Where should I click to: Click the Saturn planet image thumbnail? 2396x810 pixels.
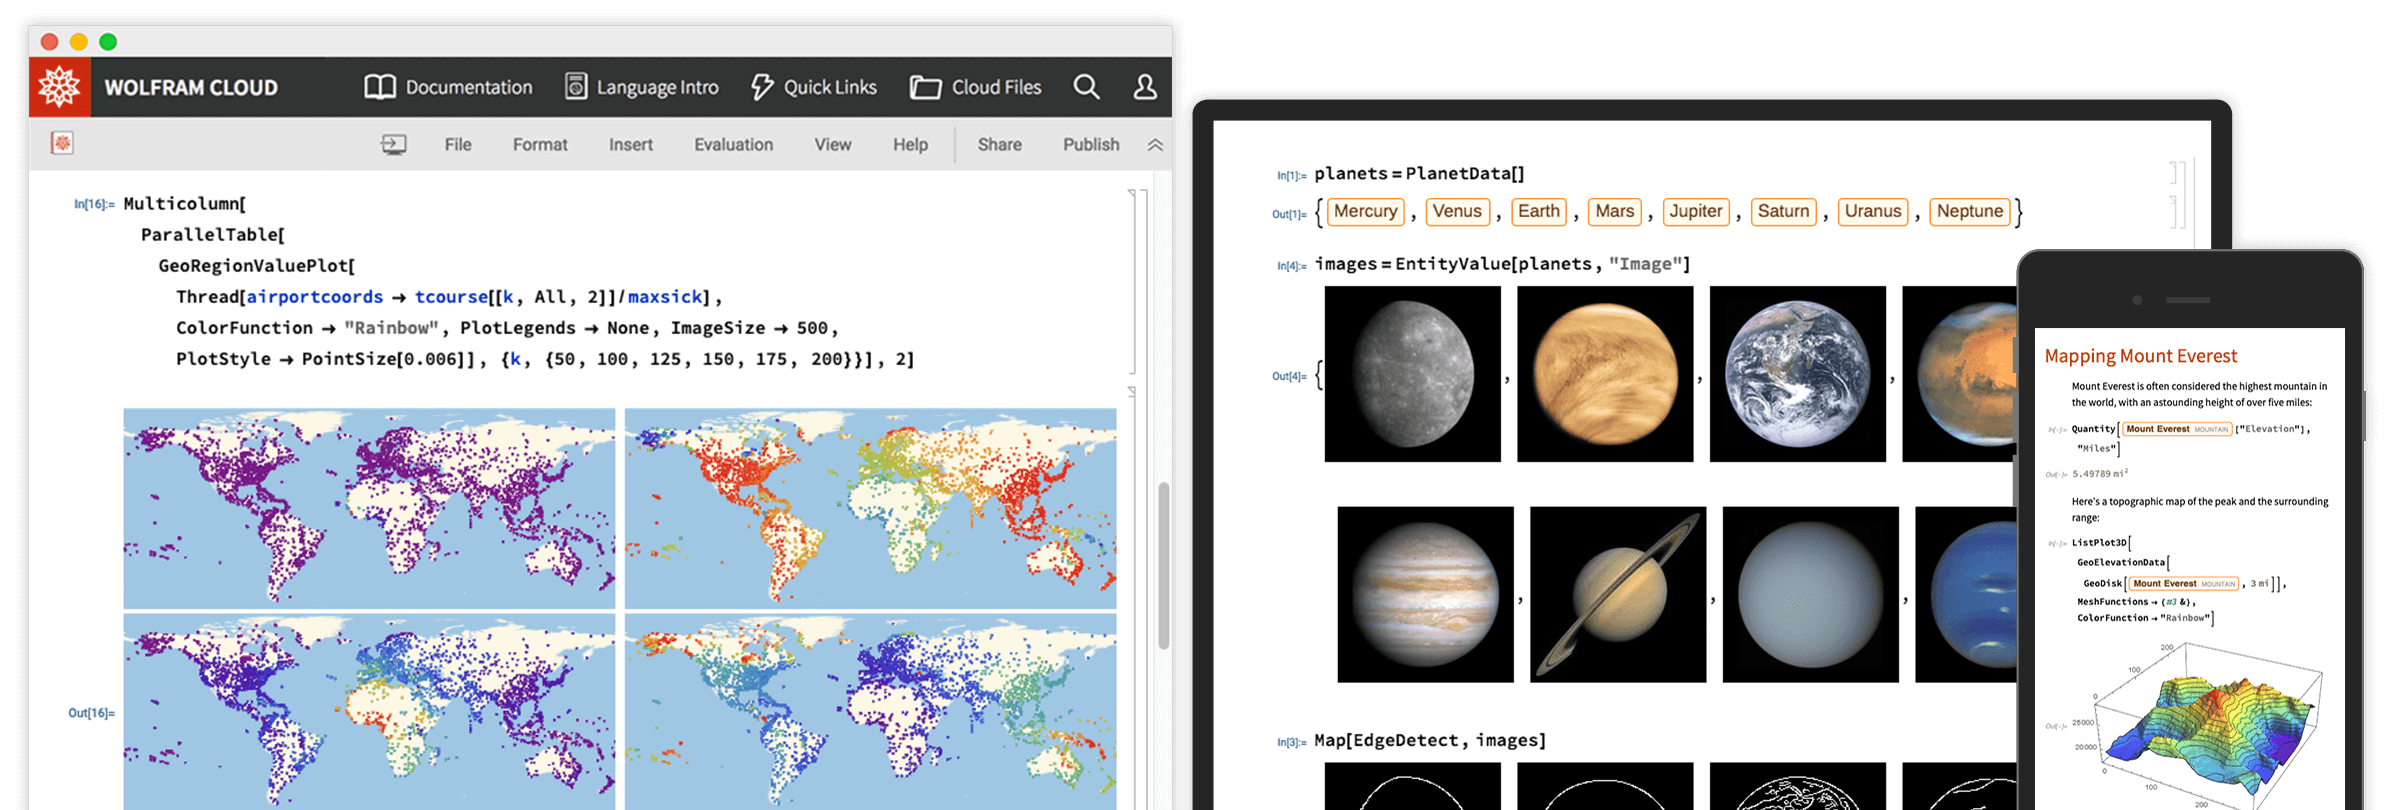coord(1617,594)
